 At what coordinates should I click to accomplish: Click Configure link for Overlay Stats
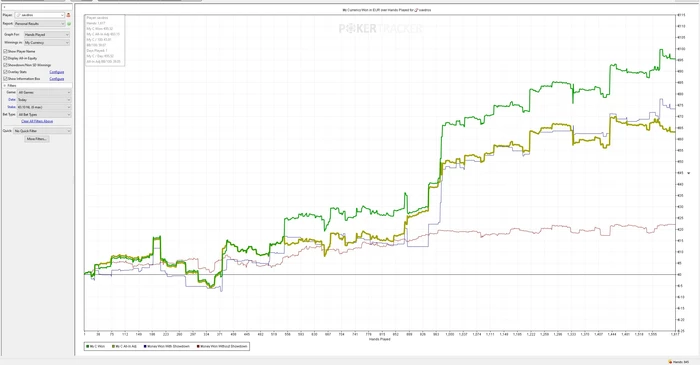coord(57,72)
